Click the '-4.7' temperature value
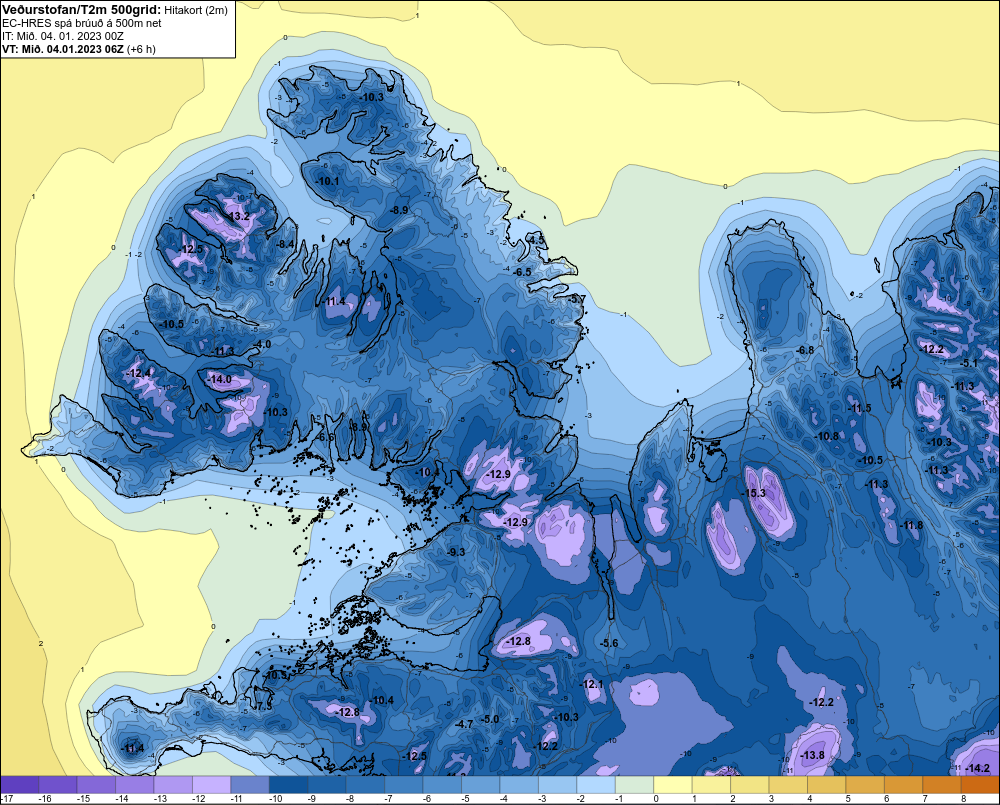 pos(464,724)
